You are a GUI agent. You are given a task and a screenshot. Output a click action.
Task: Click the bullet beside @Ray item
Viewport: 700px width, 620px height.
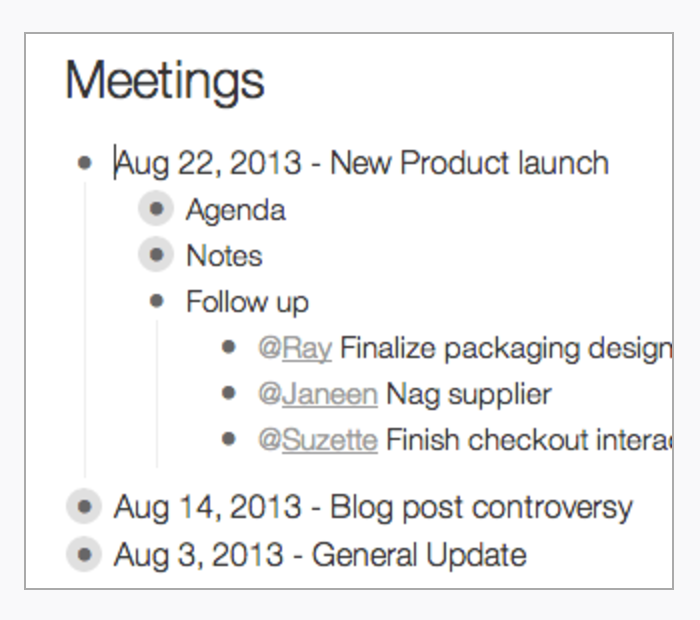(229, 347)
